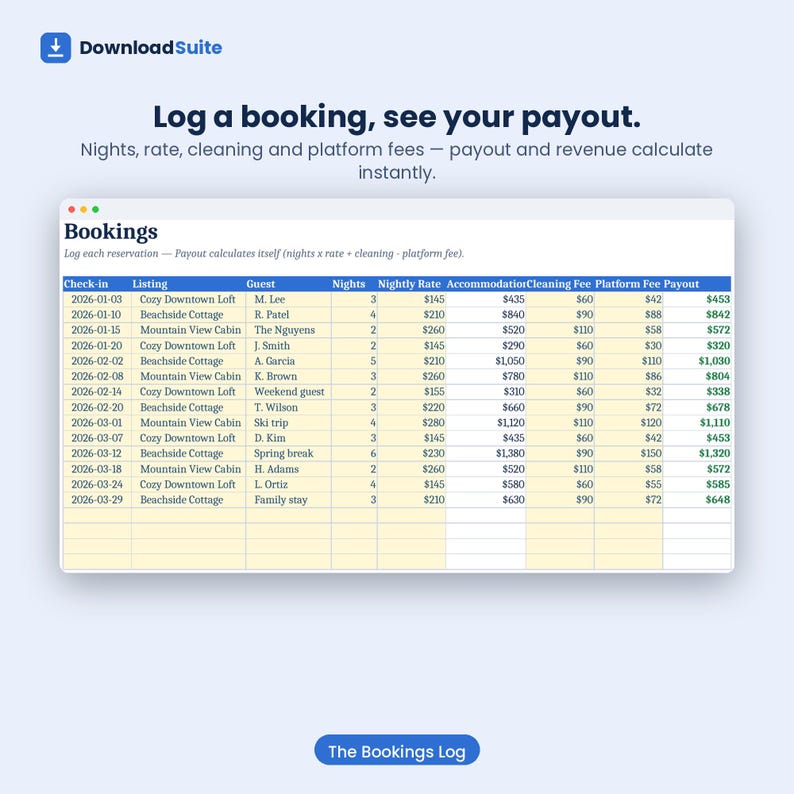The width and height of the screenshot is (794, 794).
Task: Click check-in date 2026-03-01
Action: pyautogui.click(x=97, y=422)
